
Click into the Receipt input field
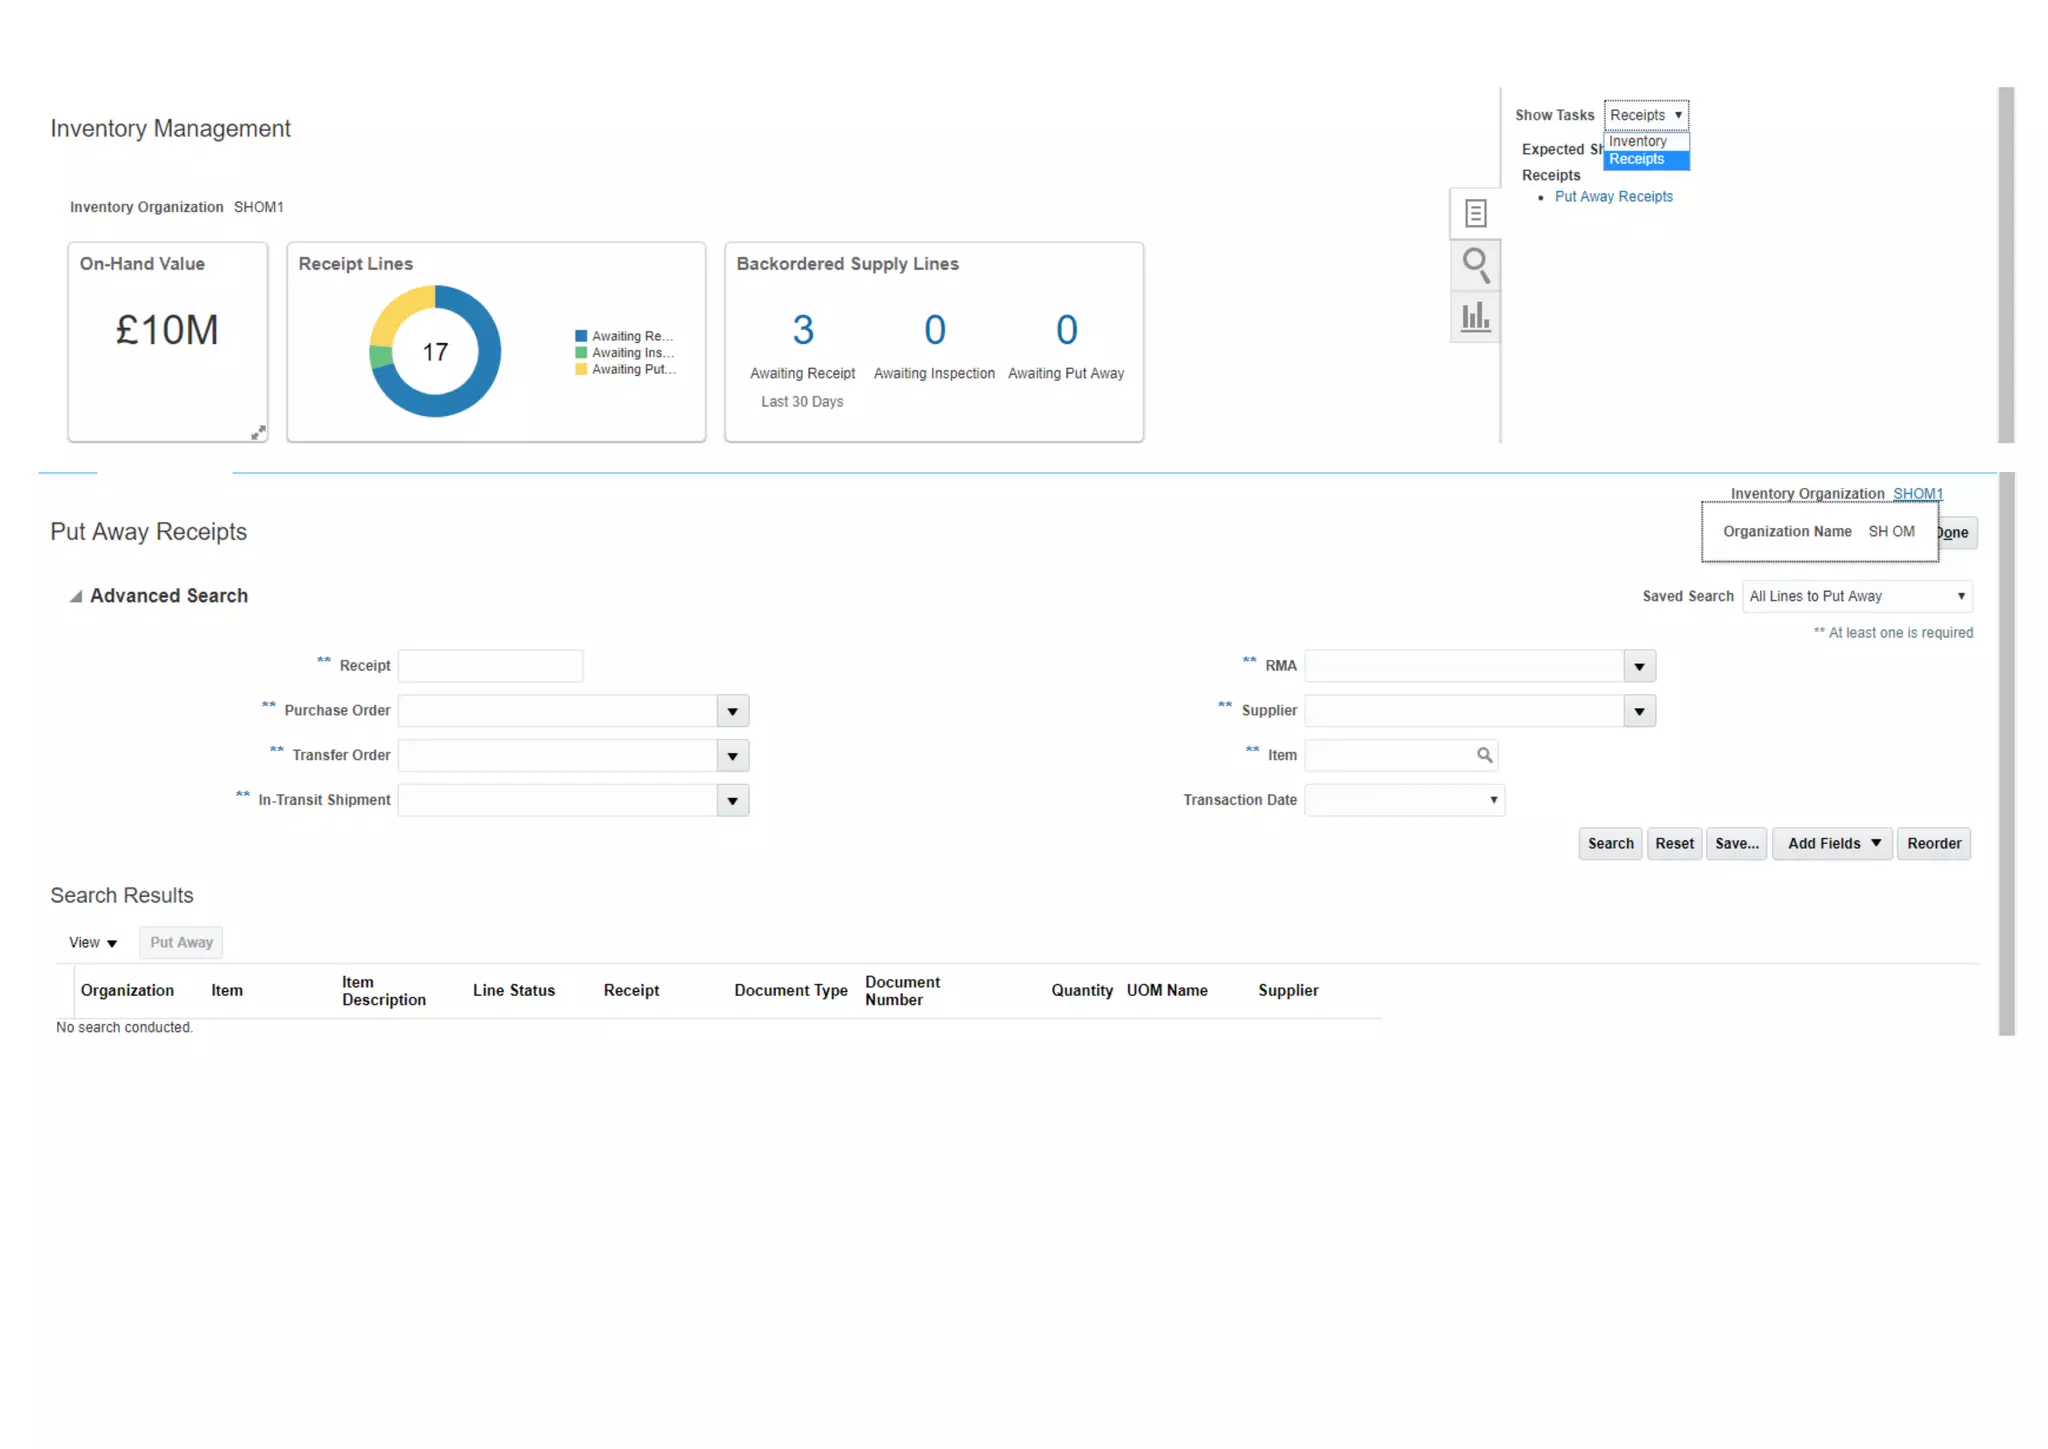490,666
